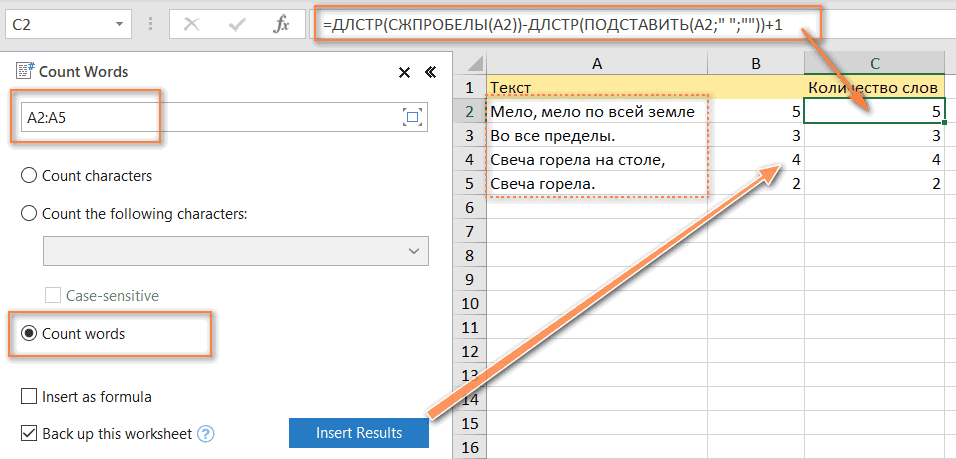
Task: Click cell A3 containing Во все пределы
Action: click(596, 135)
